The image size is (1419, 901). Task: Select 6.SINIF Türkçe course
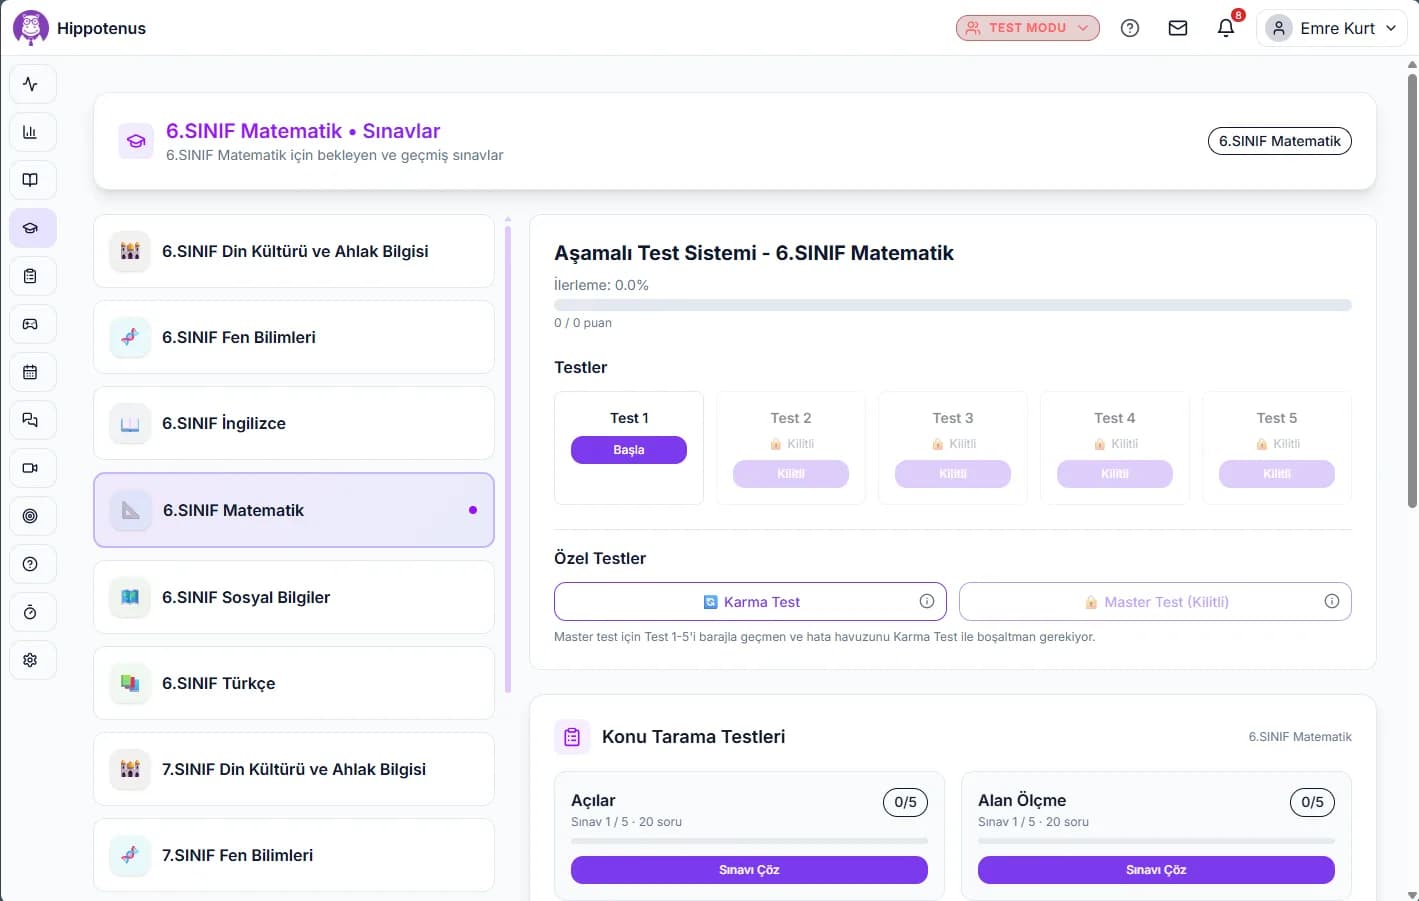(x=294, y=683)
